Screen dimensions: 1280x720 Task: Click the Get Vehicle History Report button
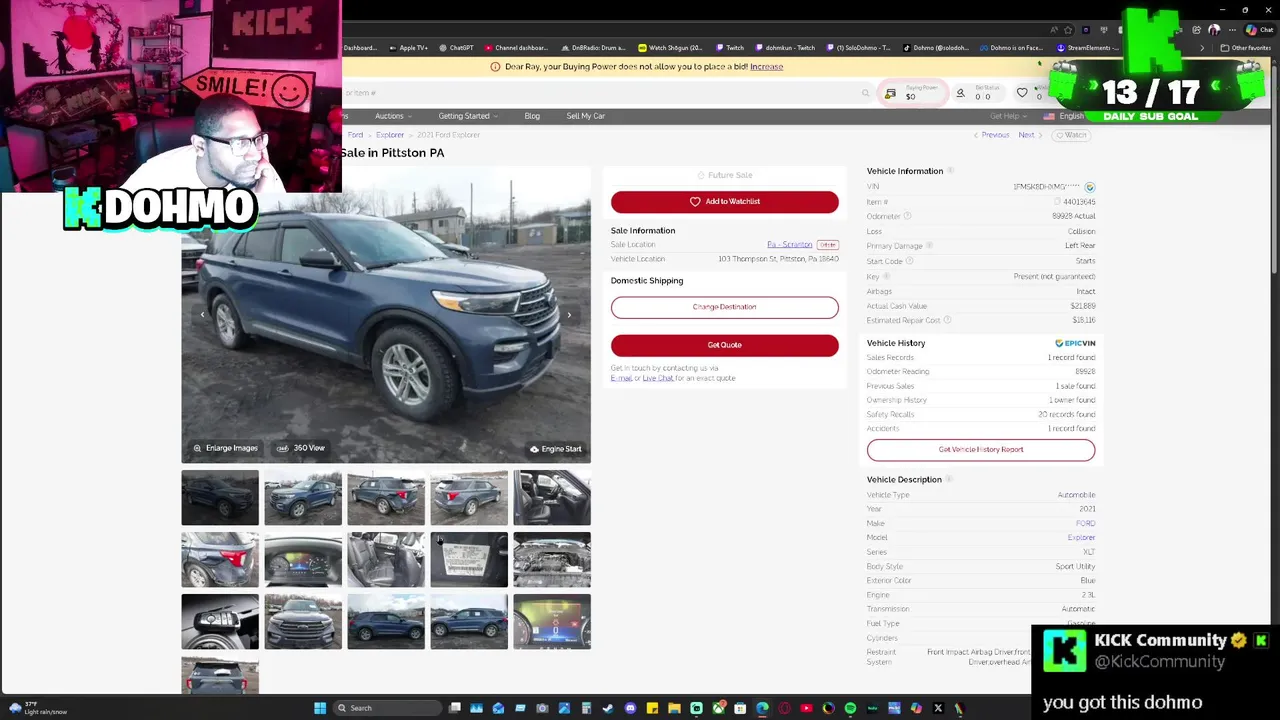(981, 450)
